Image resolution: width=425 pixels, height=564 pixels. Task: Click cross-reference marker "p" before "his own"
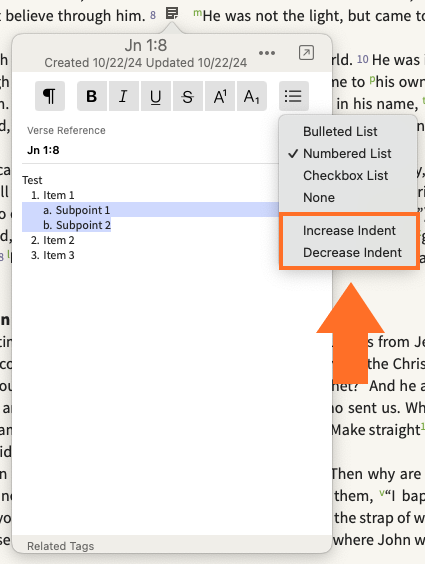click(372, 78)
